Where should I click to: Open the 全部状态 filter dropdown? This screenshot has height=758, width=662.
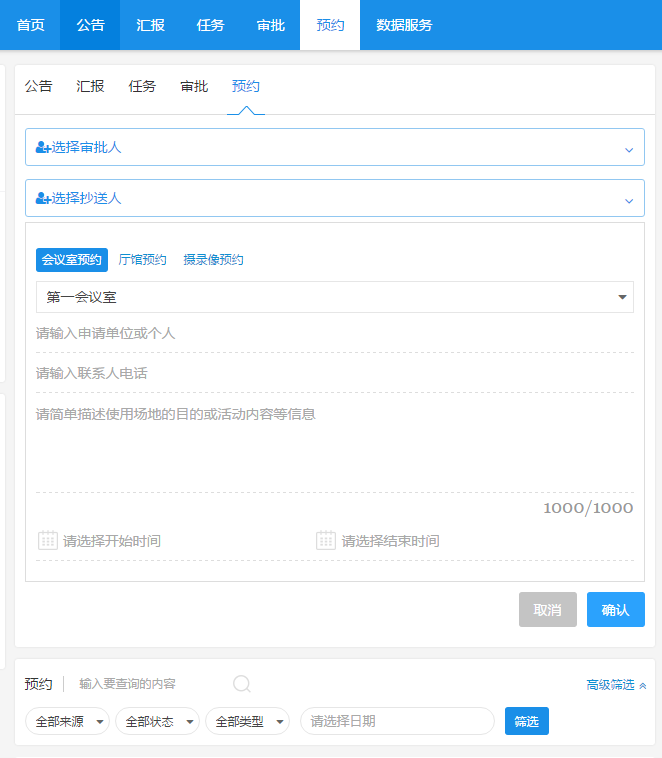157,721
